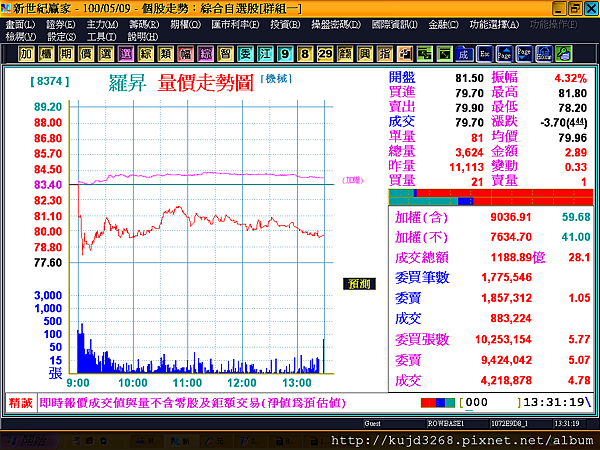The height and width of the screenshot is (450, 600).
Task: Click the Home toolbar icon
Action: coord(544,54)
